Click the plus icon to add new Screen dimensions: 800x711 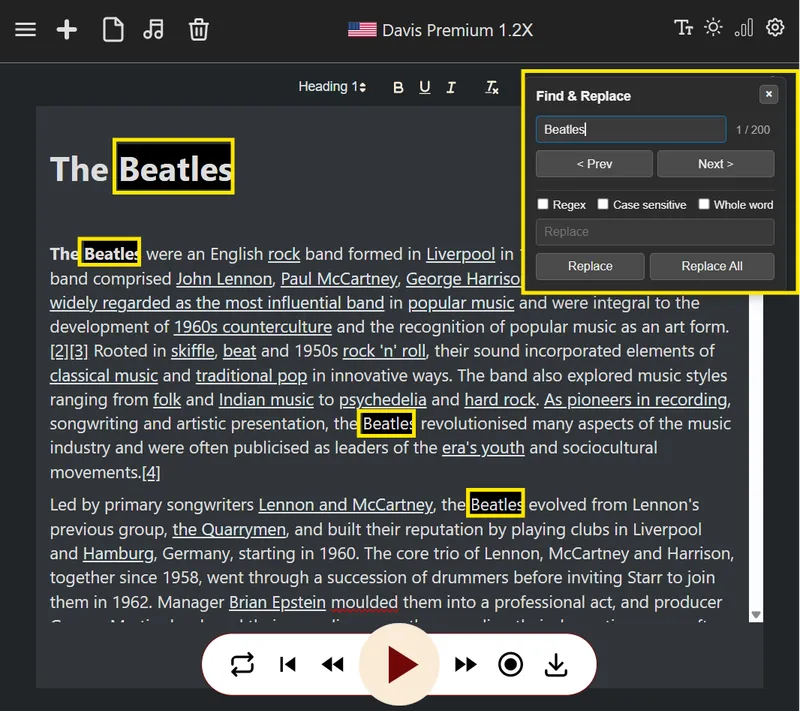pyautogui.click(x=67, y=30)
